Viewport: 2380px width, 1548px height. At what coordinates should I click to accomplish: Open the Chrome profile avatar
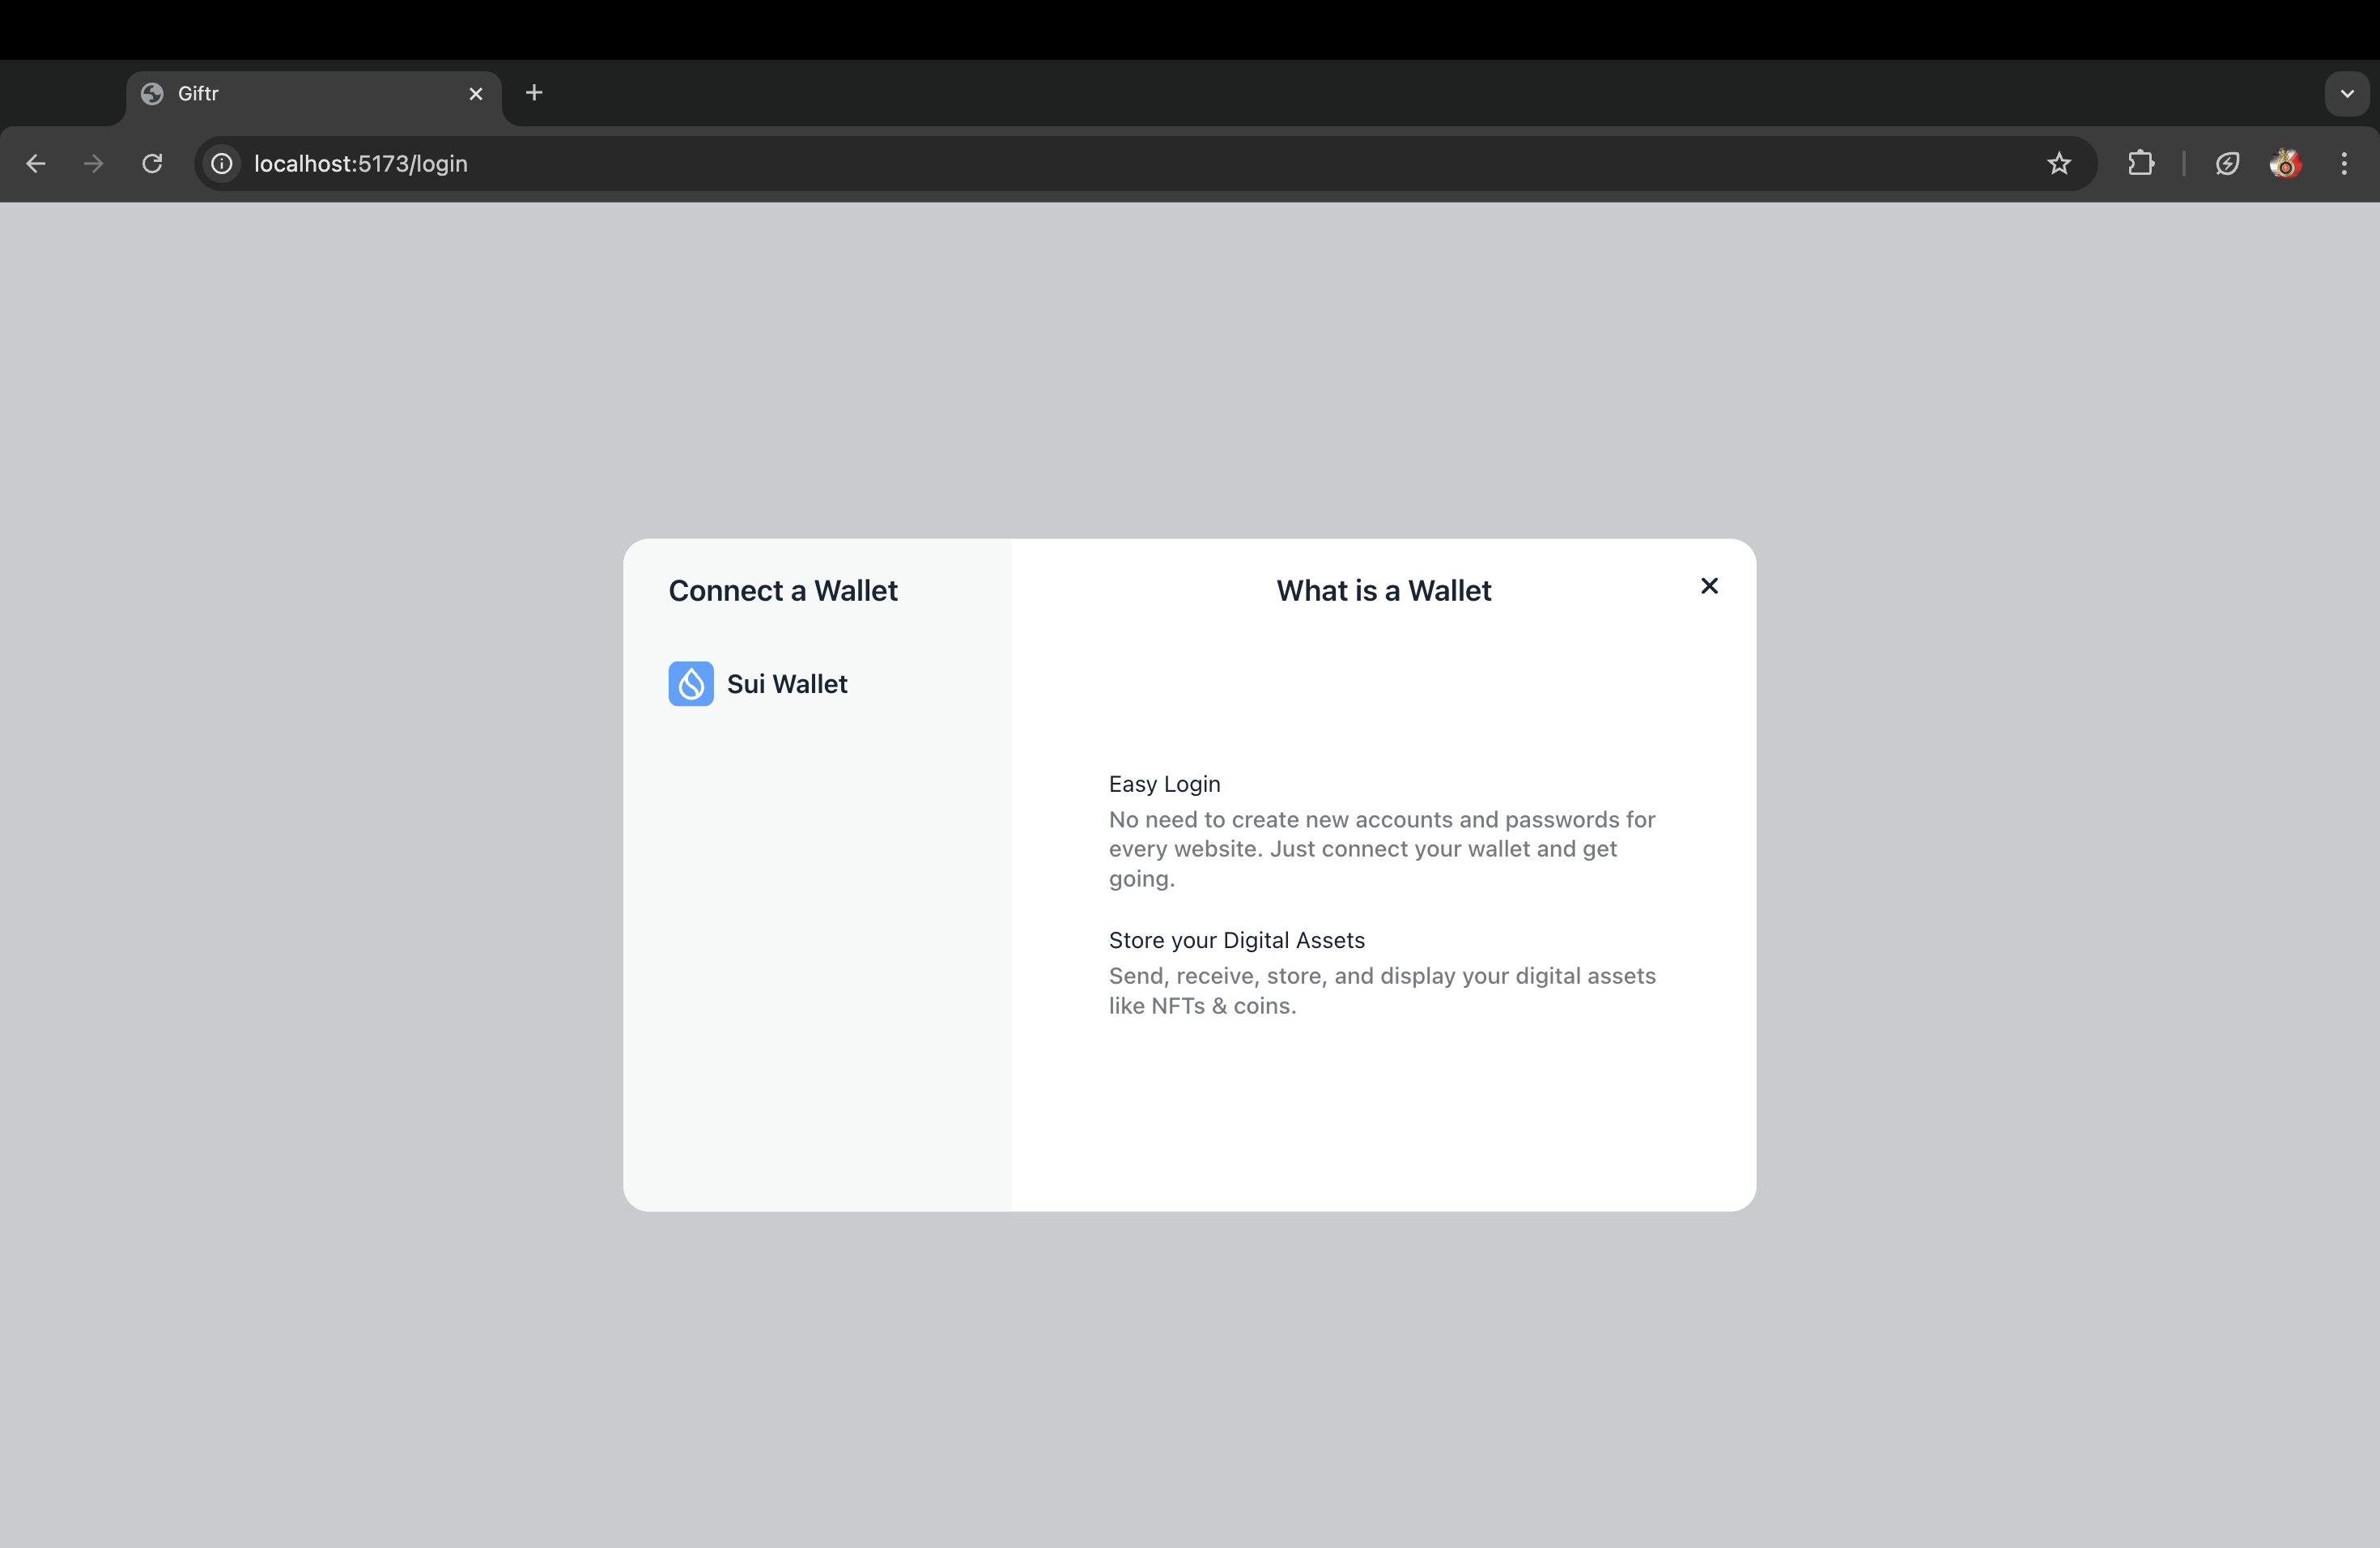[x=2285, y=163]
